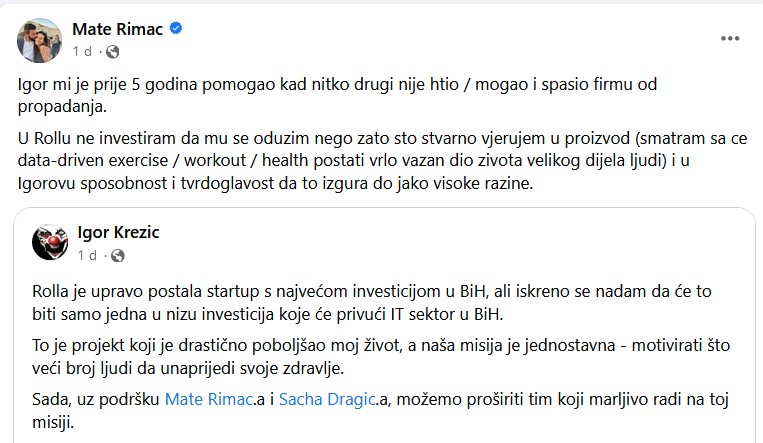Click the verified badge beside Mate Rimac
Screen dimensions: 763x443
(176, 30)
